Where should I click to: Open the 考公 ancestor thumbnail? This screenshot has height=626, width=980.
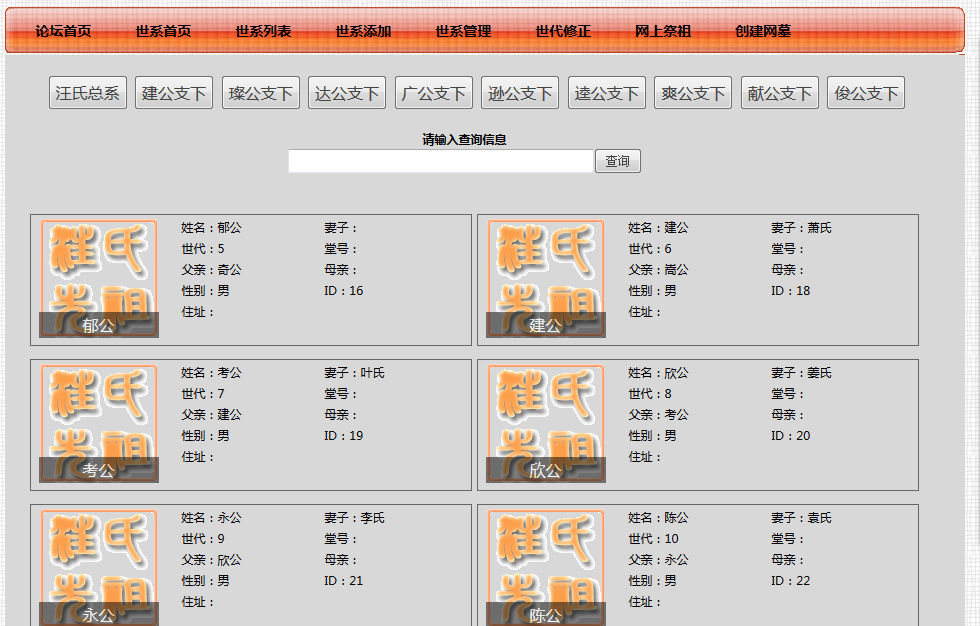(99, 424)
